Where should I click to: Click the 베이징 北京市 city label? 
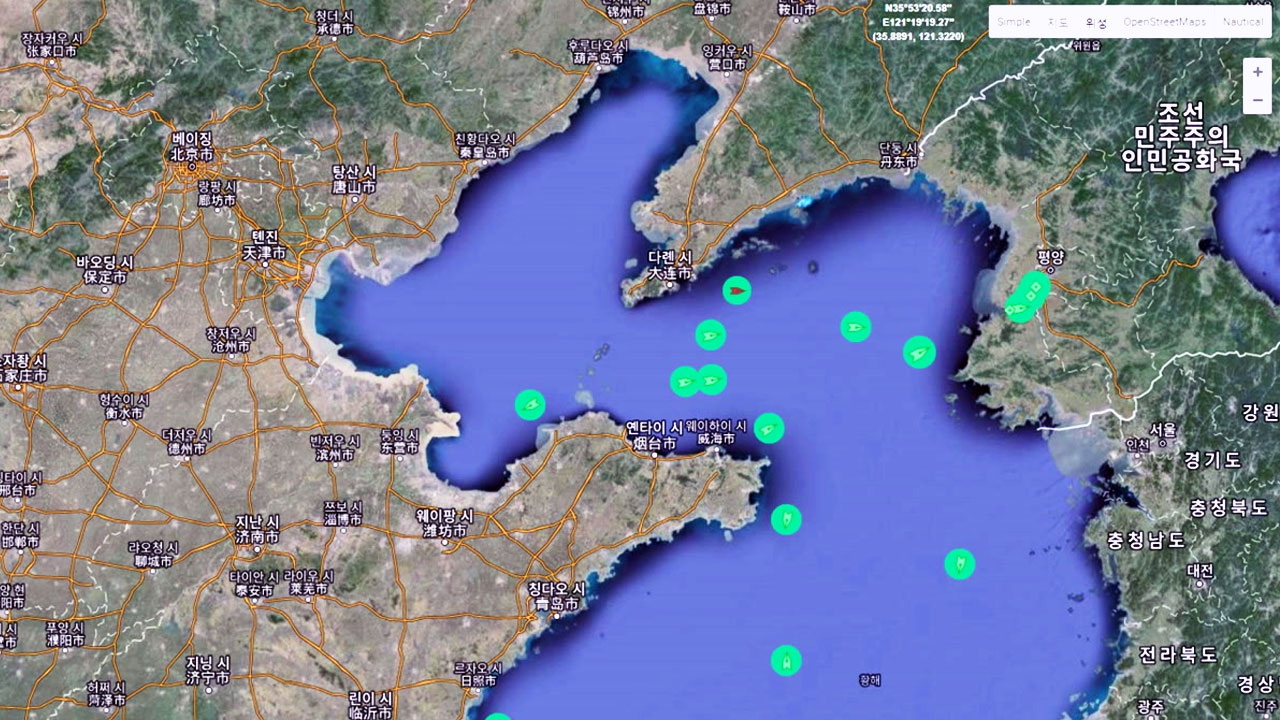pyautogui.click(x=192, y=146)
